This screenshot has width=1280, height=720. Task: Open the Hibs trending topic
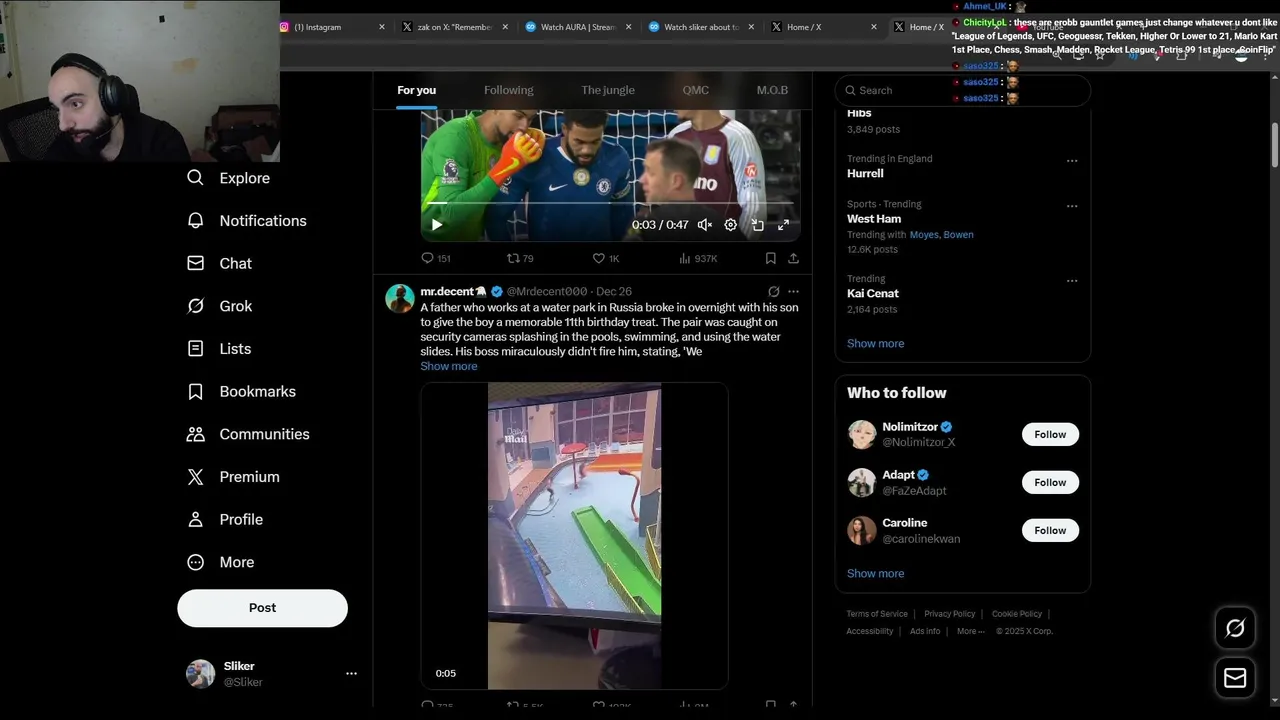859,113
